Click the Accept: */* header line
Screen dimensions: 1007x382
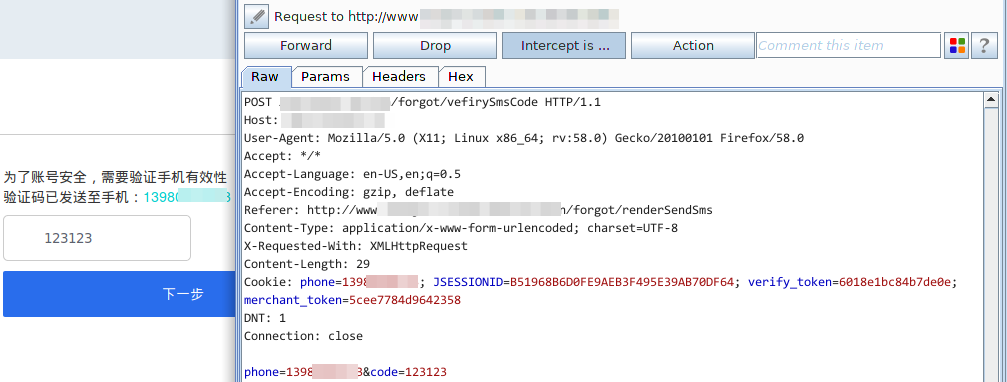coord(283,156)
